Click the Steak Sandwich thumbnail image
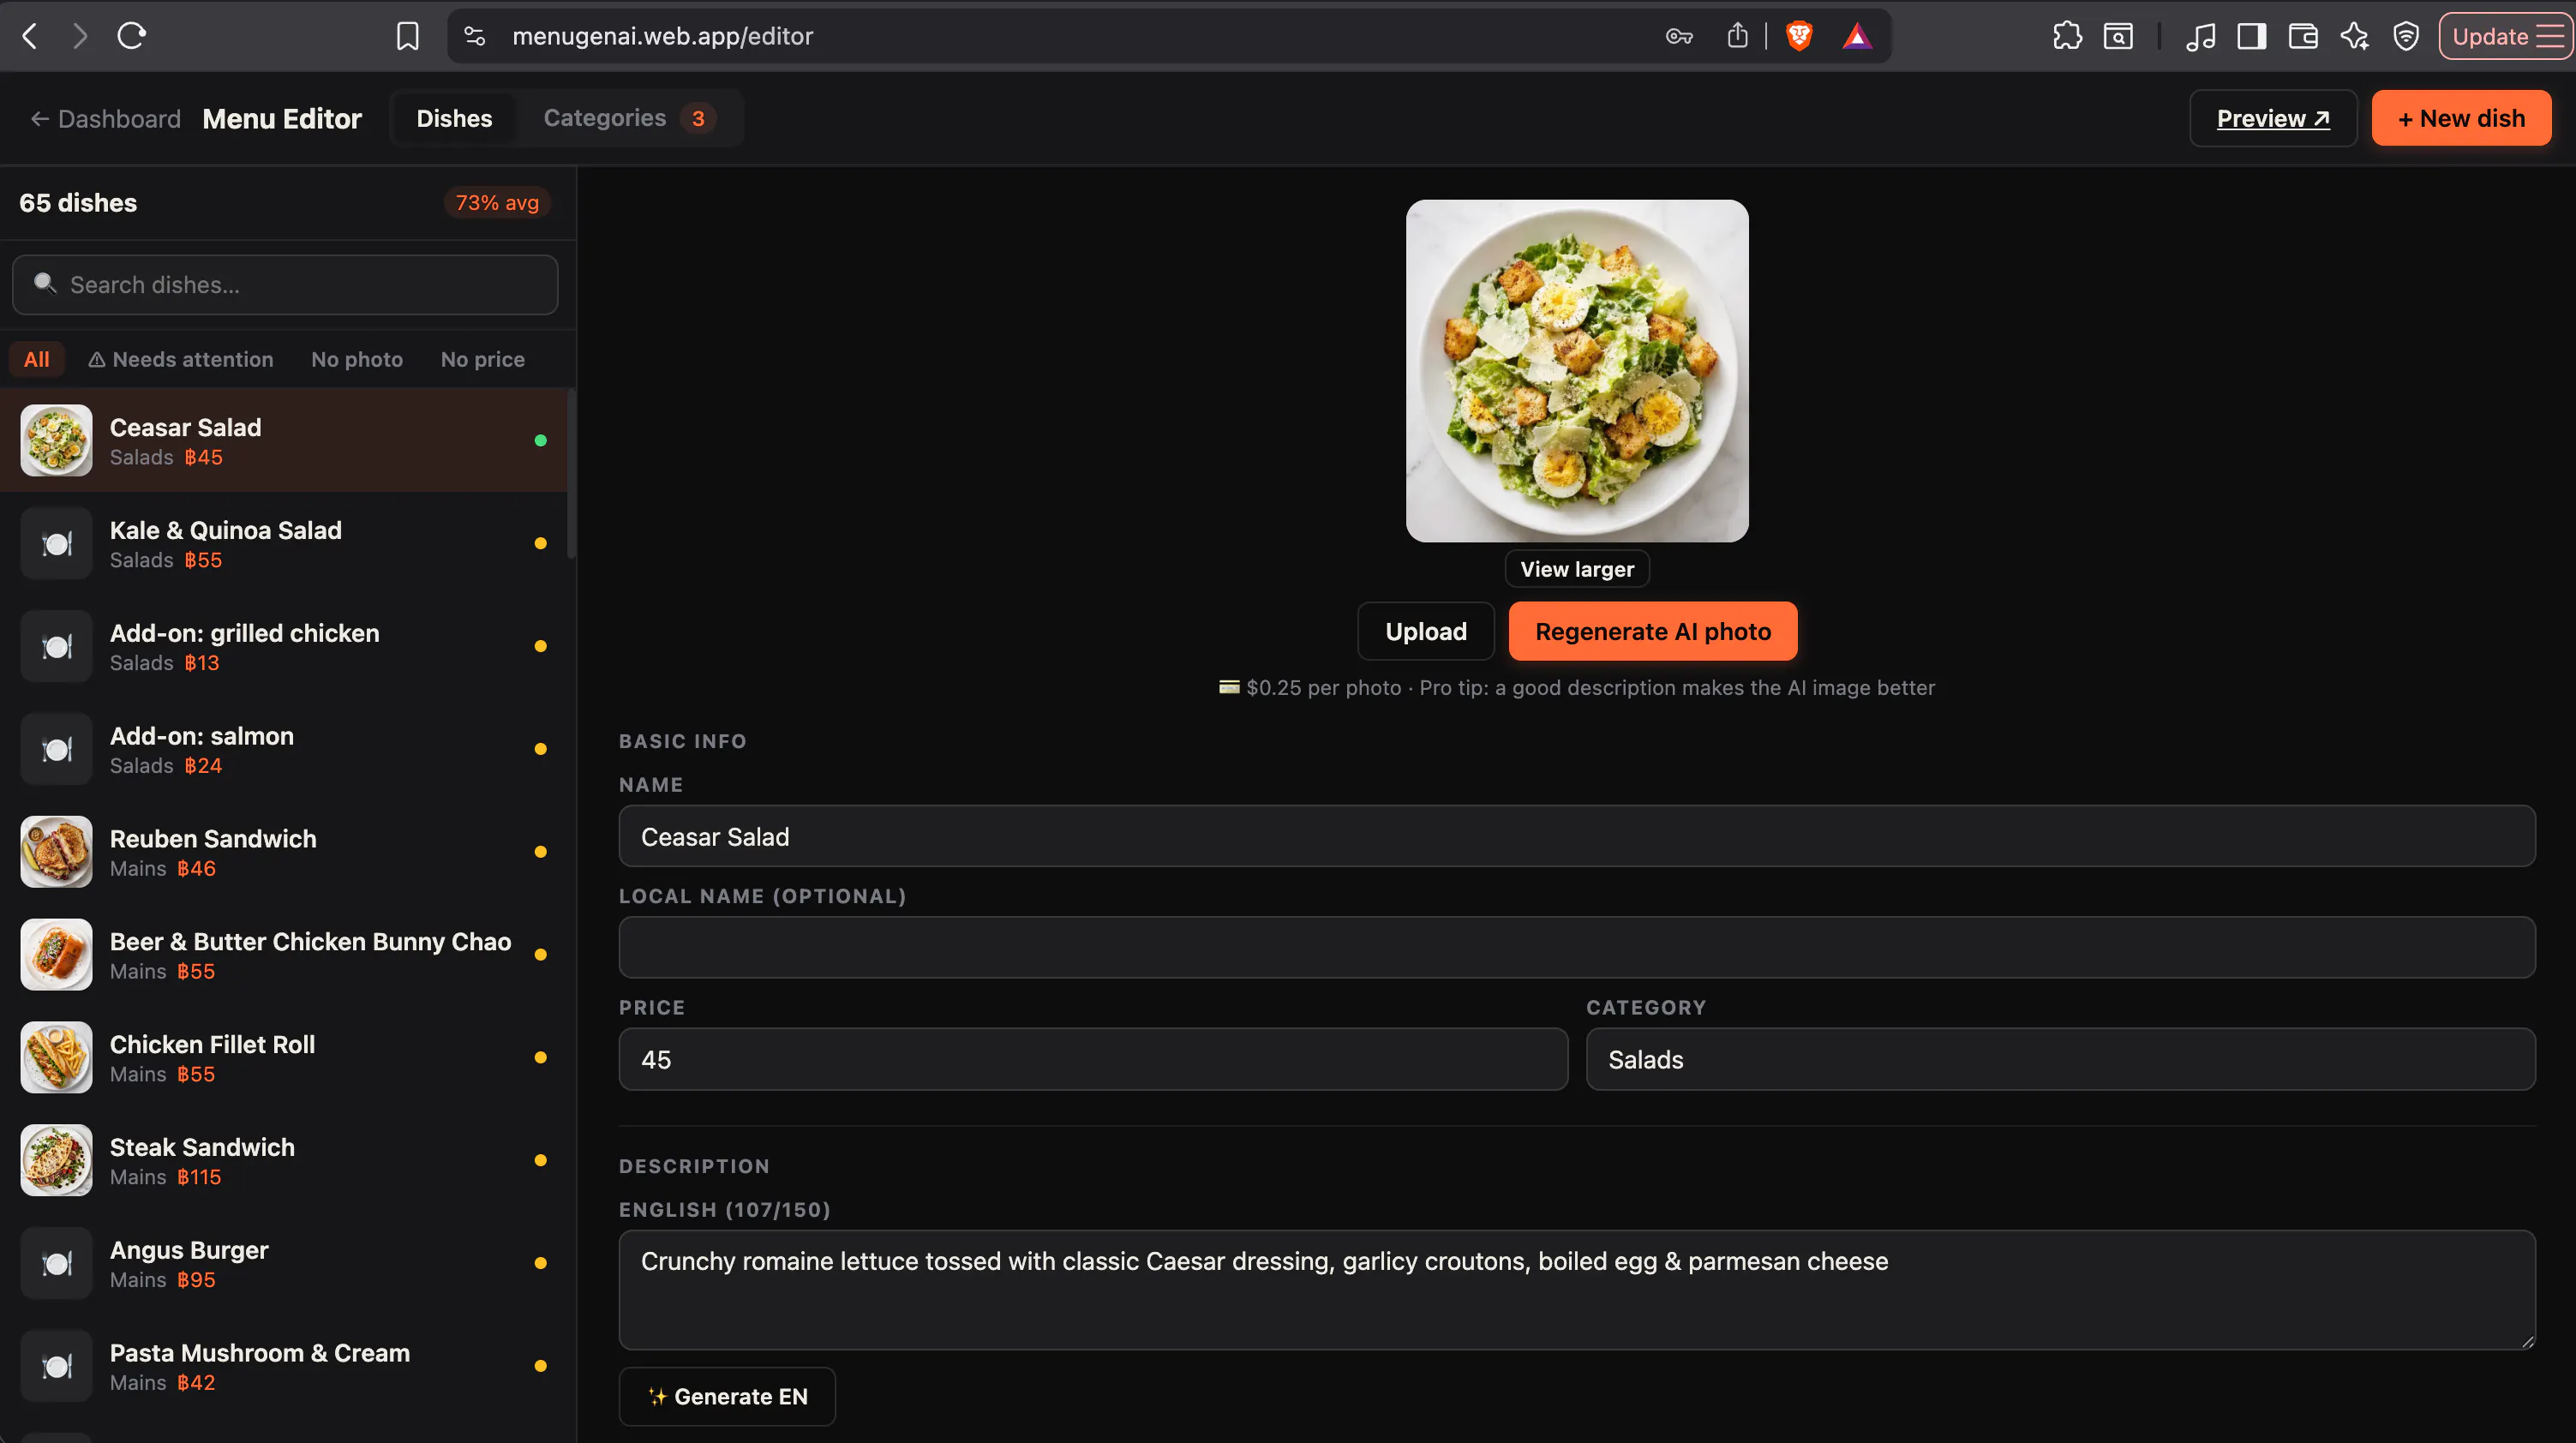 pyautogui.click(x=56, y=1160)
